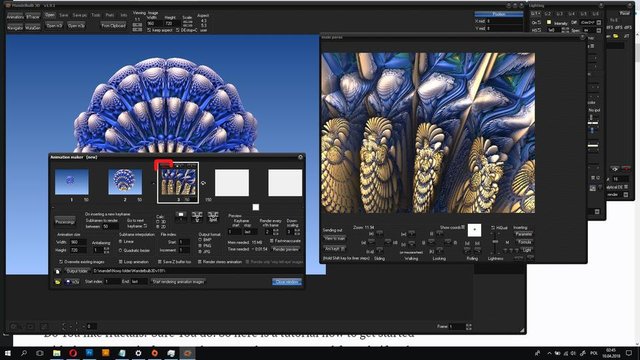Screen dimensions: 640x360
Task: Toggle the Fast/inaccurate preview checkbox
Action: [272, 241]
